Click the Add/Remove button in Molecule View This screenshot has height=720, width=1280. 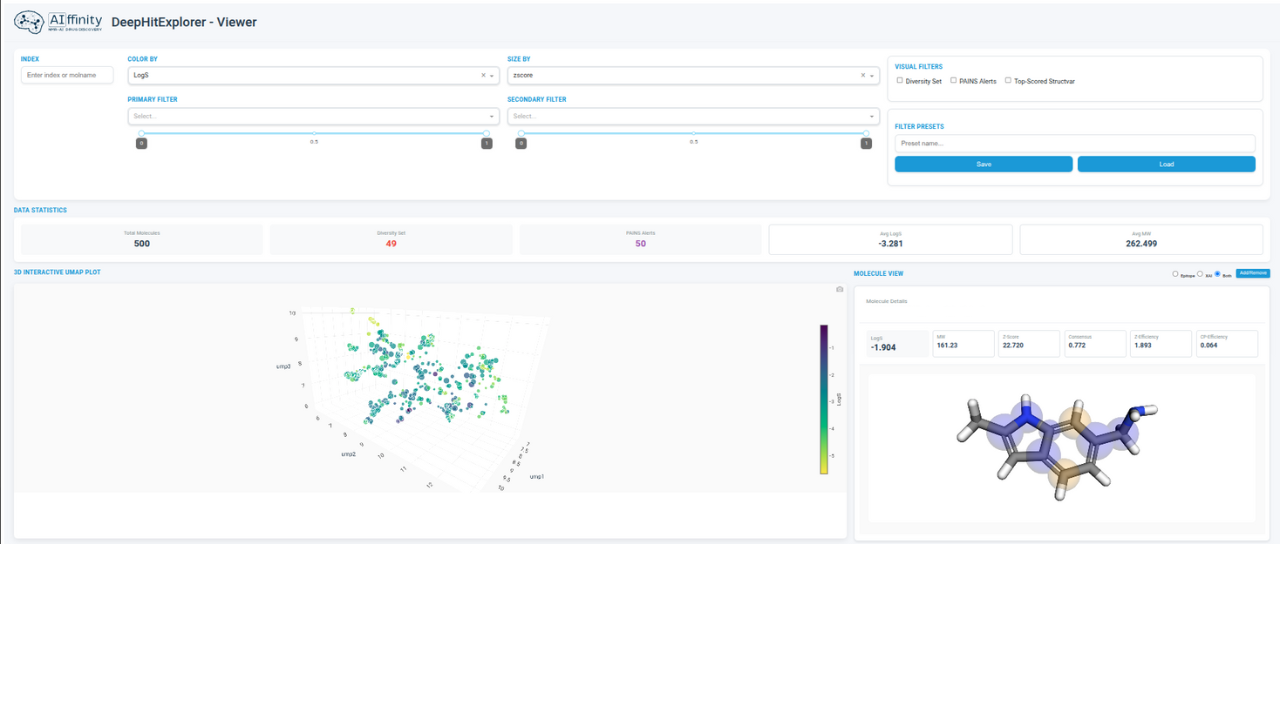point(1252,273)
